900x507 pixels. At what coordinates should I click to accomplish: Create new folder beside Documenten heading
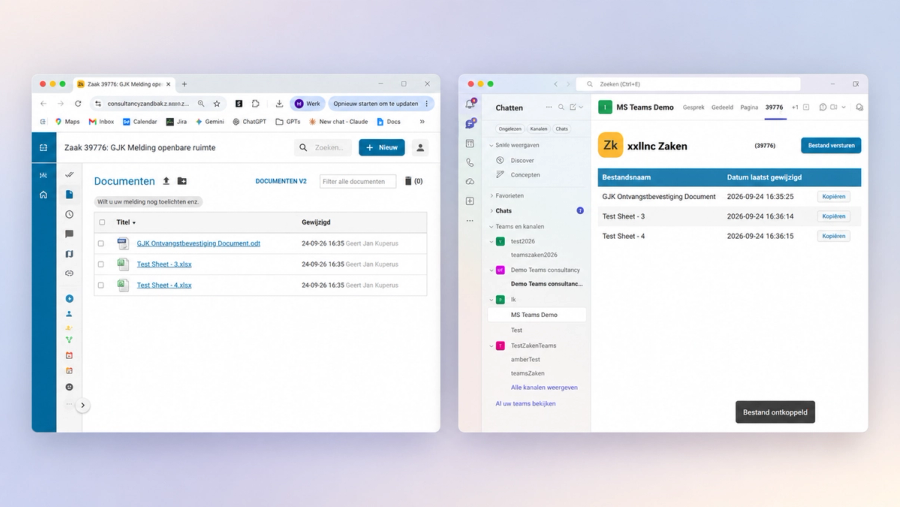tap(182, 181)
